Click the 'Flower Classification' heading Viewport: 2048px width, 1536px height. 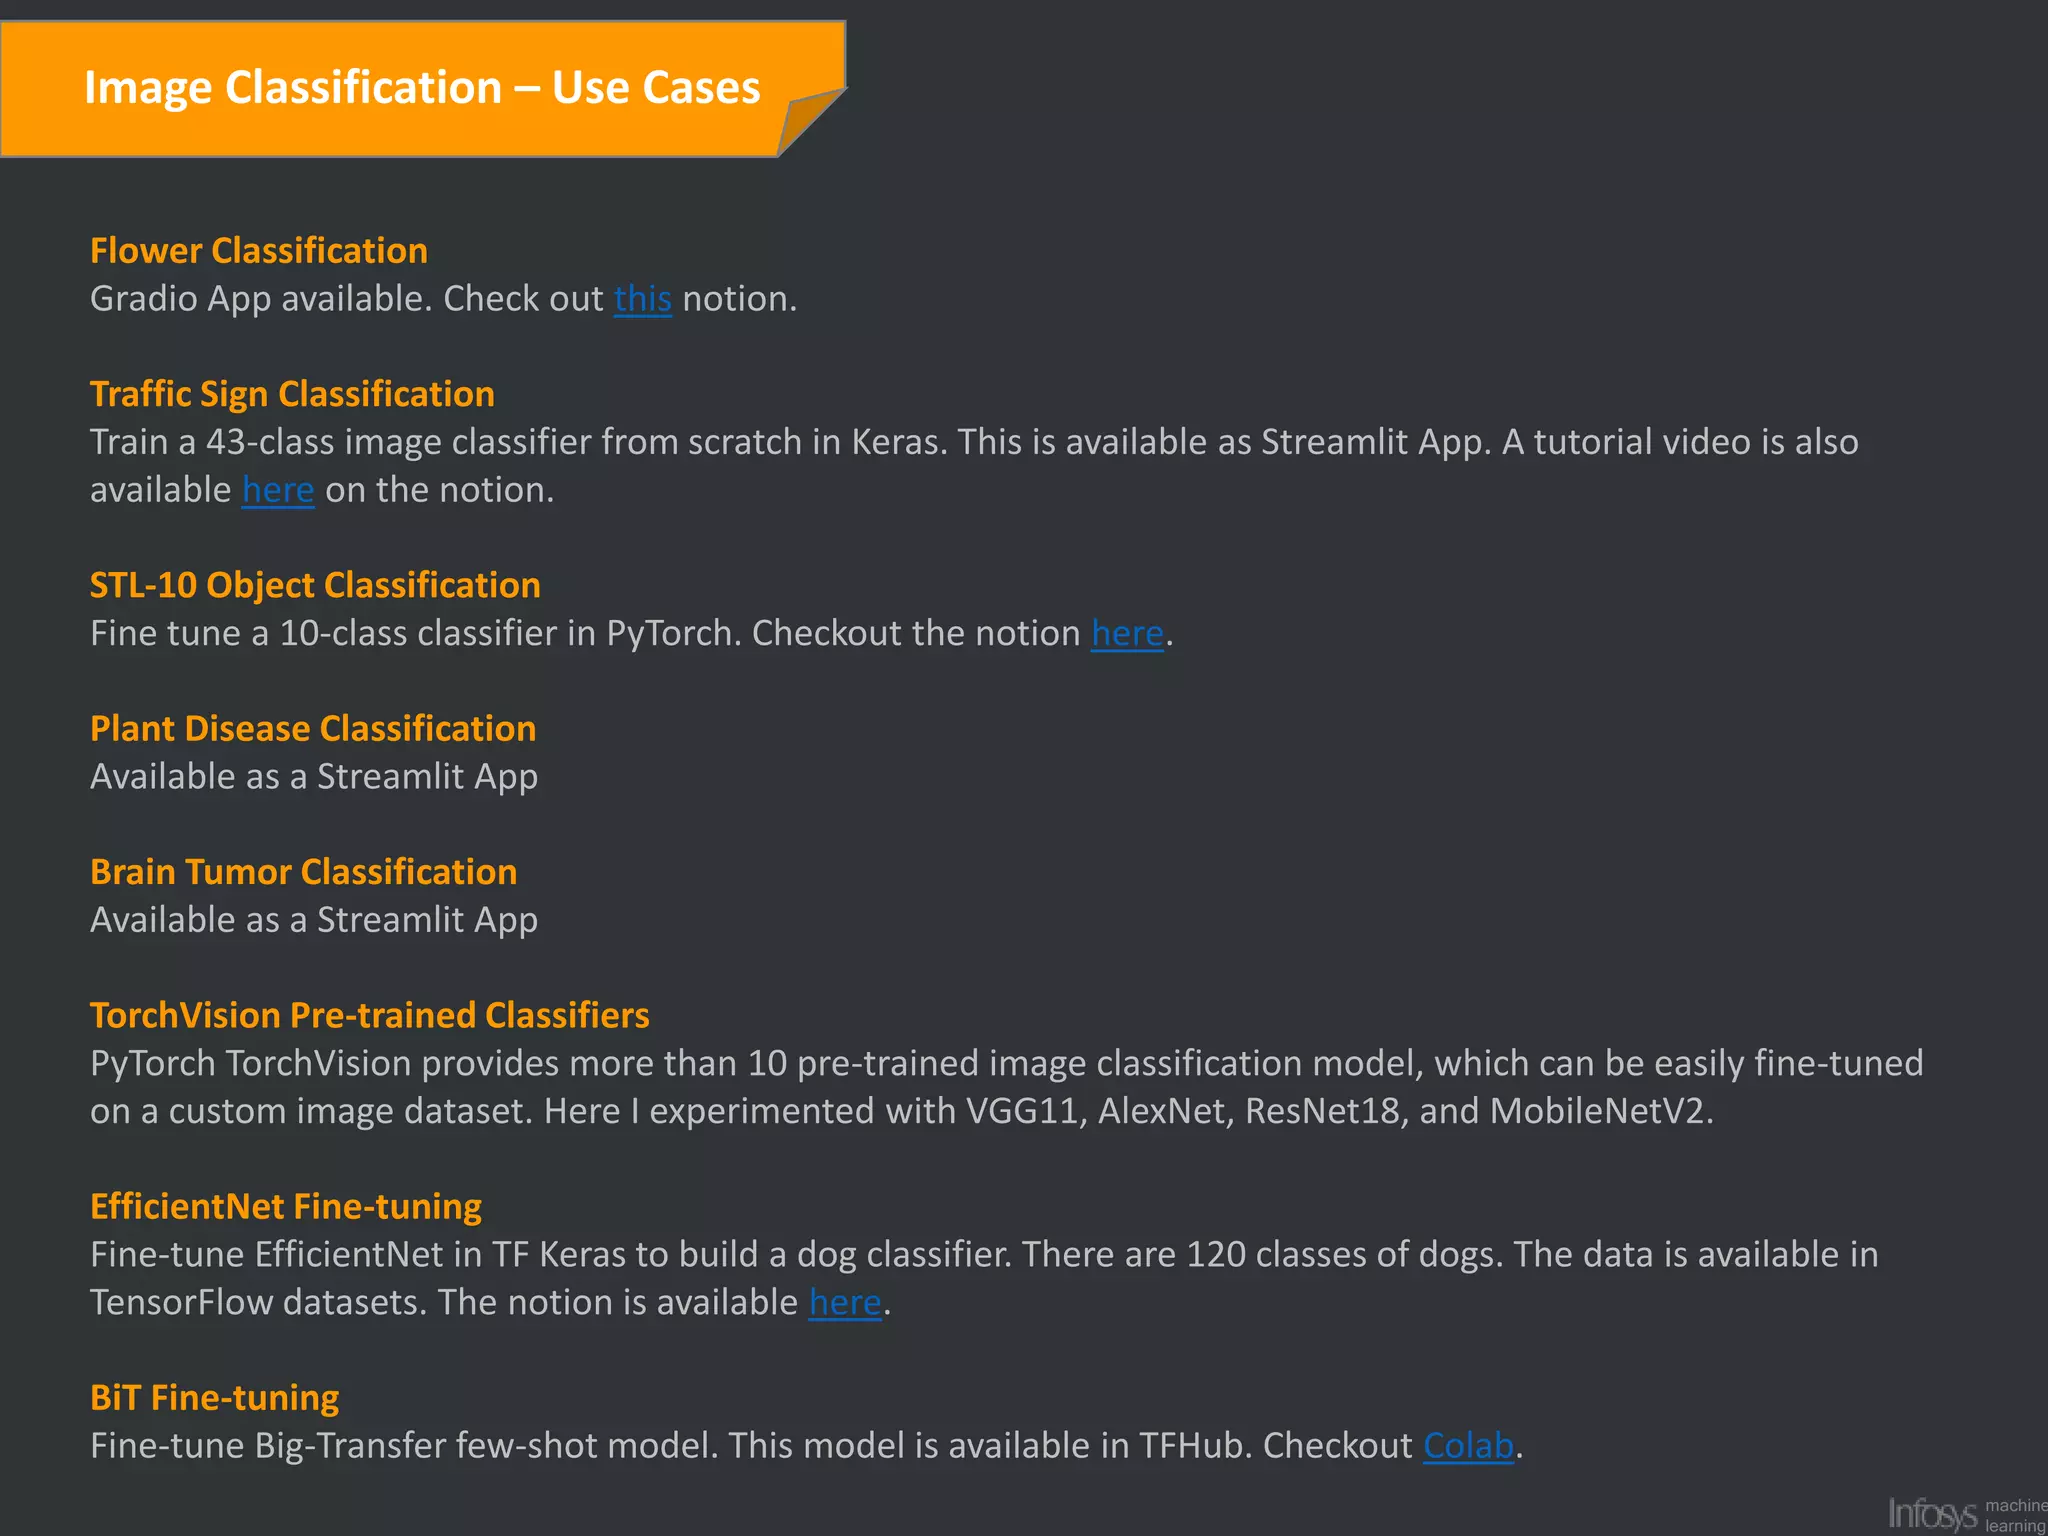click(259, 251)
